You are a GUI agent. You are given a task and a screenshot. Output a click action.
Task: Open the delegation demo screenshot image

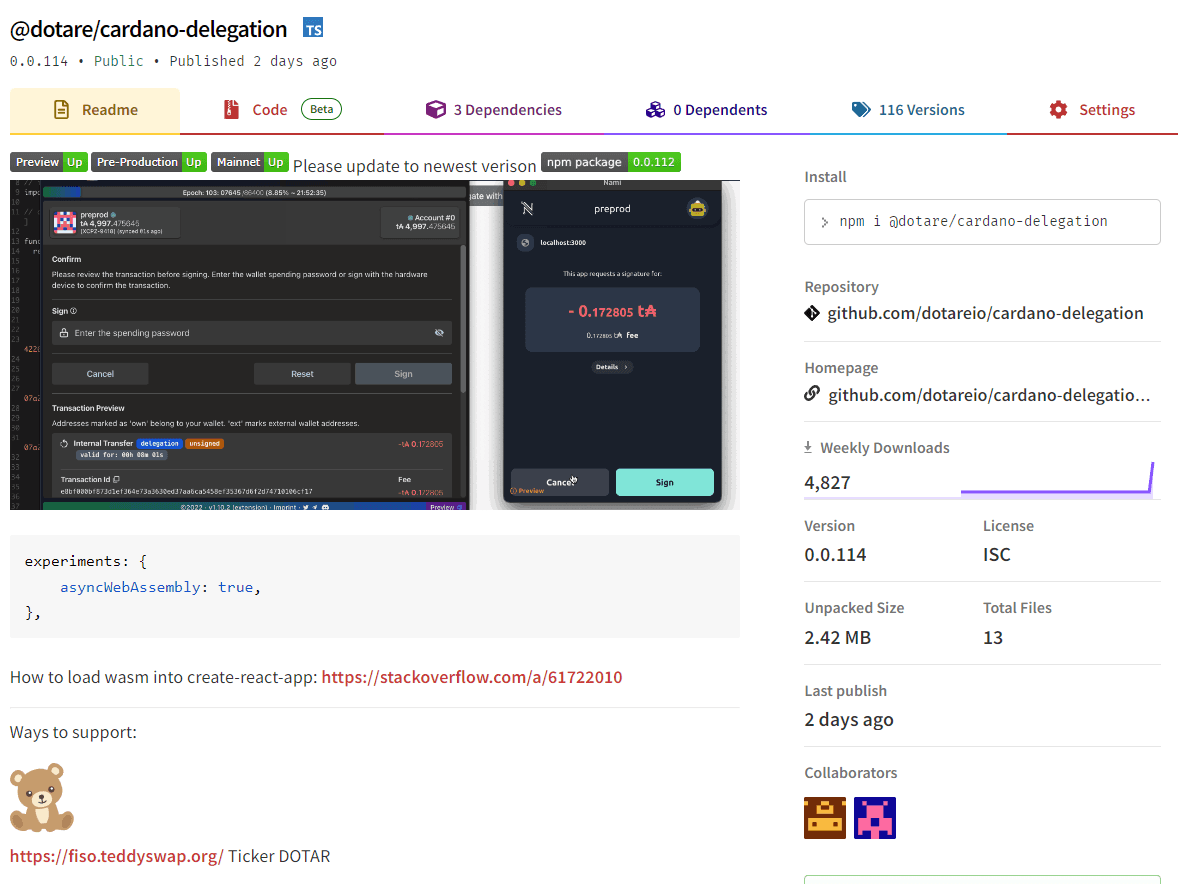click(x=375, y=344)
